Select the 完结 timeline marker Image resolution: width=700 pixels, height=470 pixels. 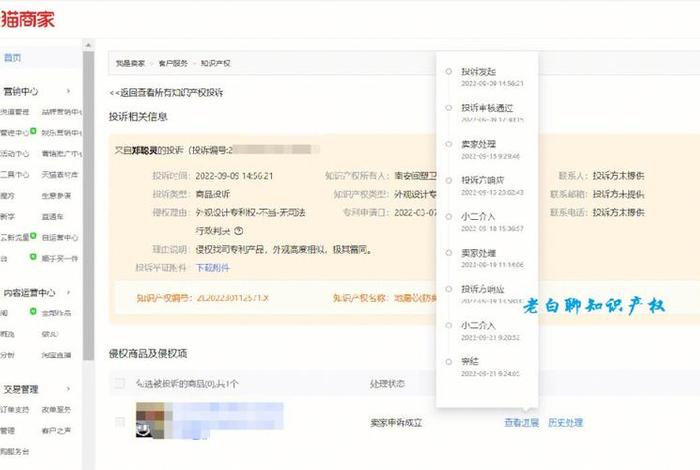click(x=449, y=362)
